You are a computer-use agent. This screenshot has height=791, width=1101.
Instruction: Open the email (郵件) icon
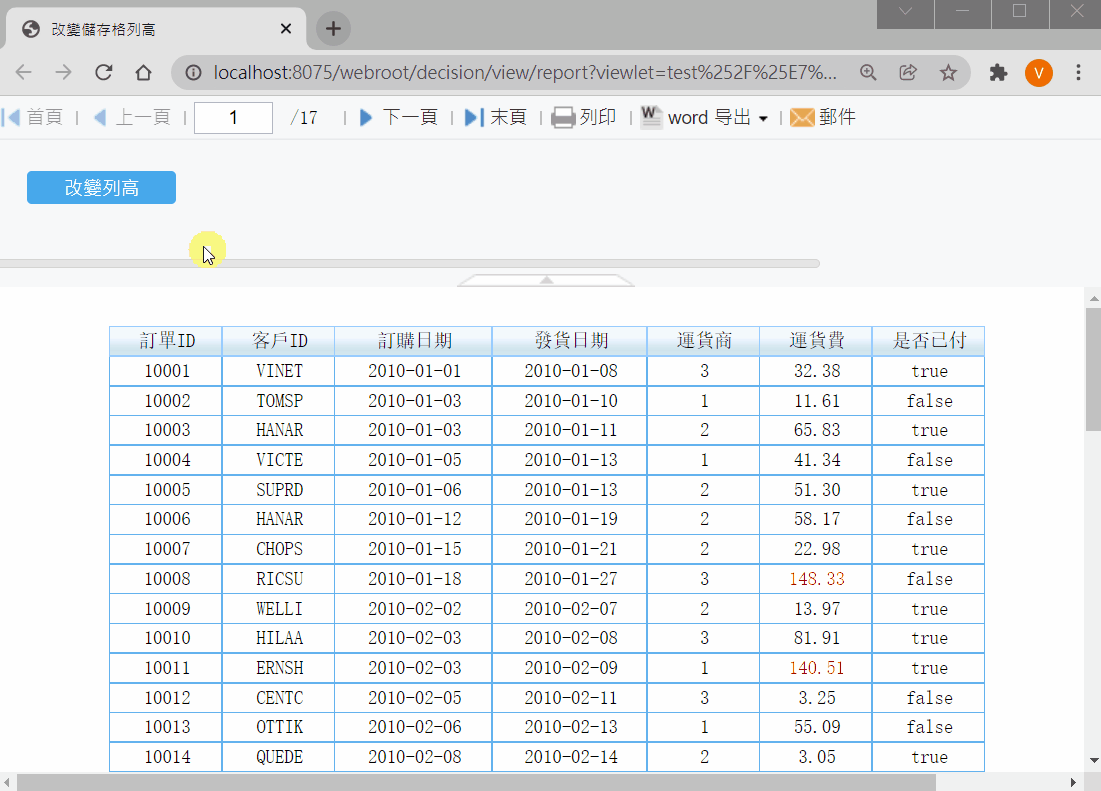point(802,117)
